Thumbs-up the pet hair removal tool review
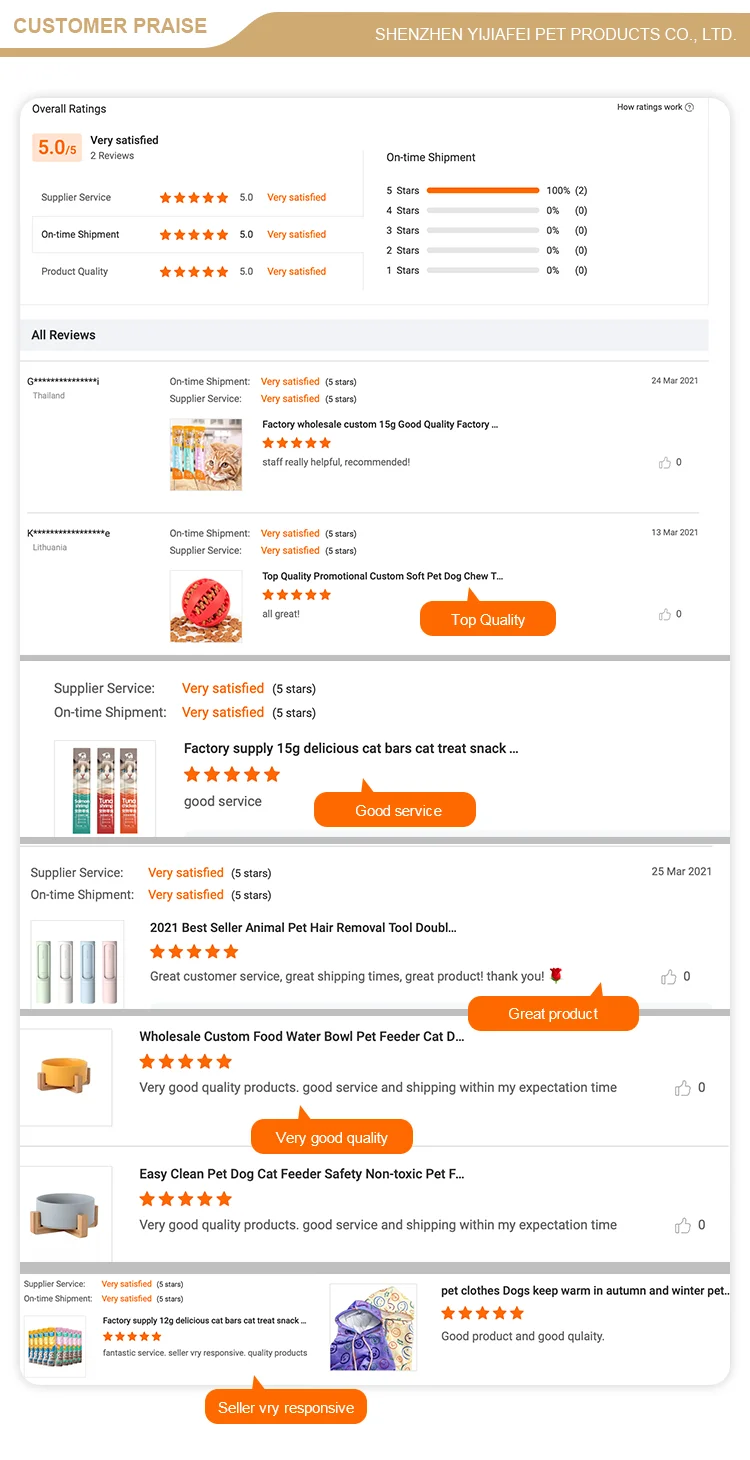Image resolution: width=750 pixels, height=1460 pixels. pyautogui.click(x=669, y=977)
